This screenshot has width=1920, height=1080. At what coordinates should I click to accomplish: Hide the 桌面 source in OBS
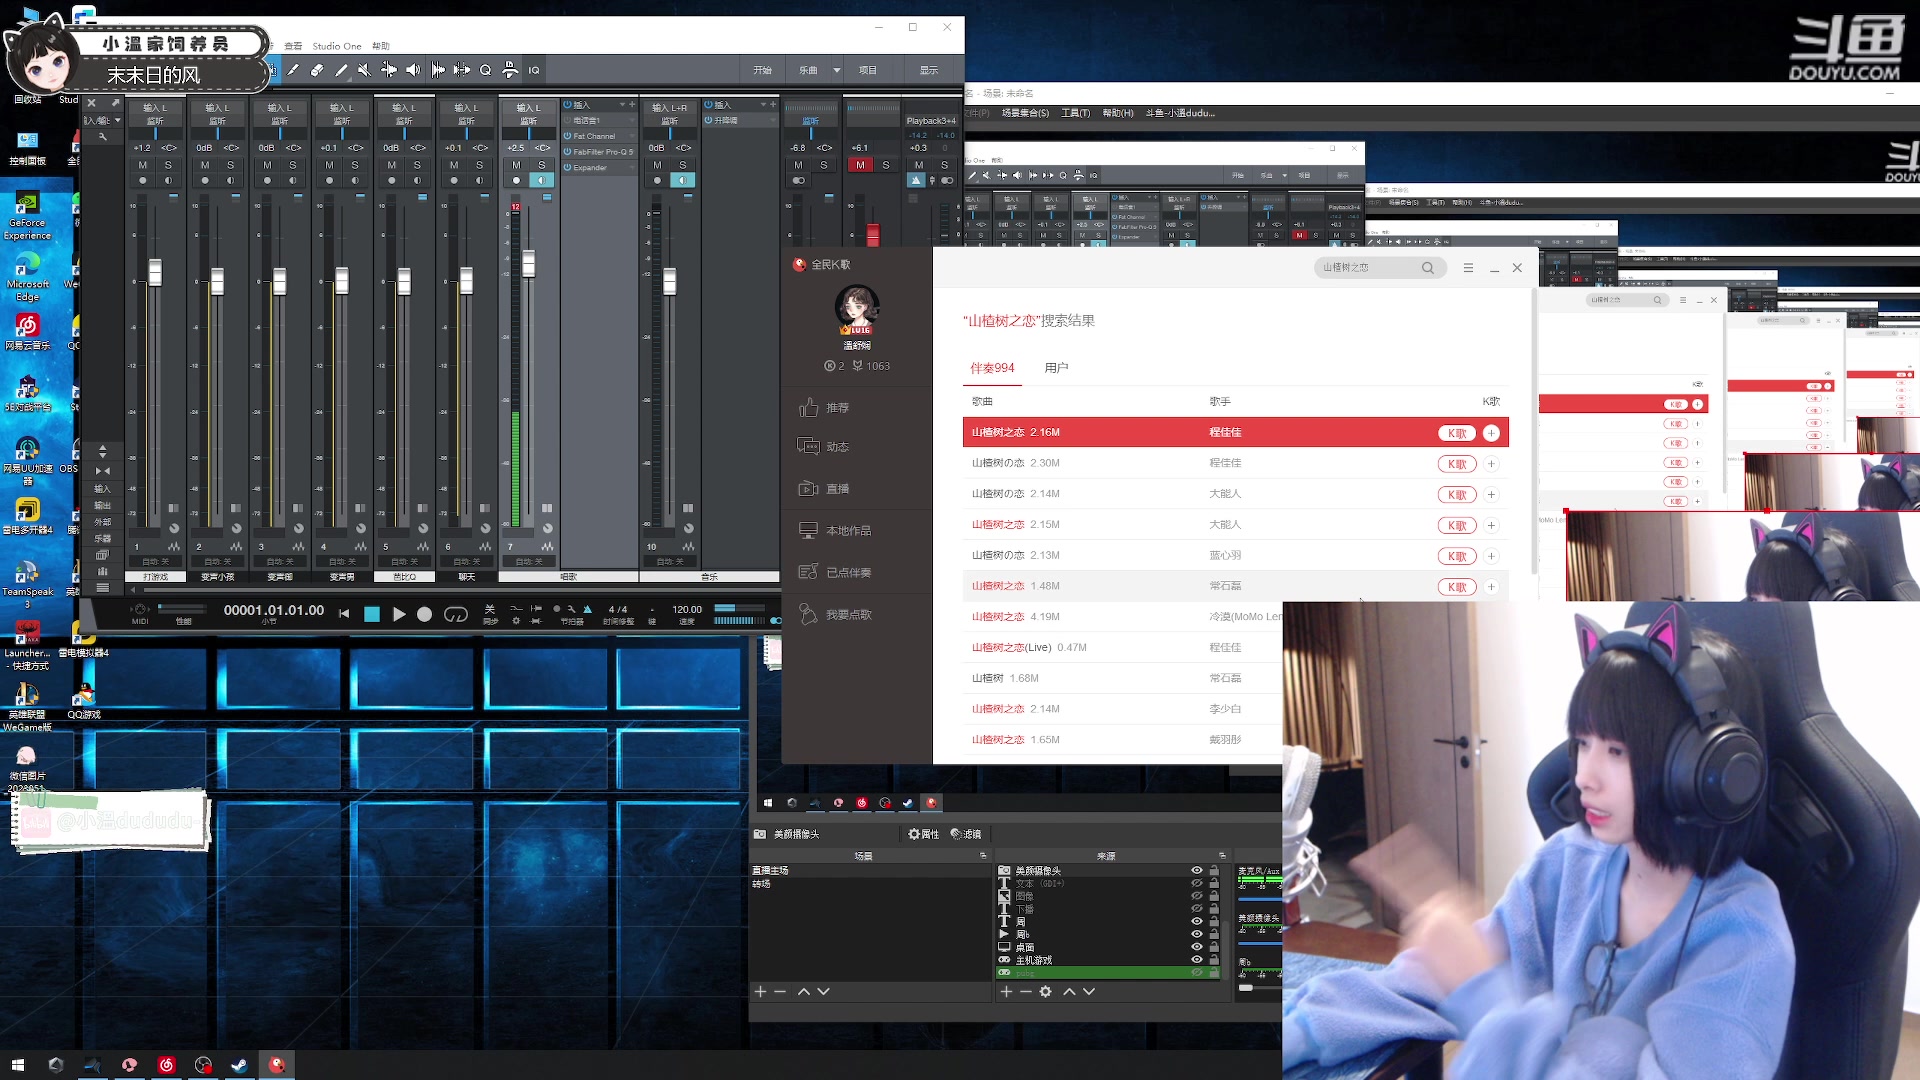(x=1197, y=947)
